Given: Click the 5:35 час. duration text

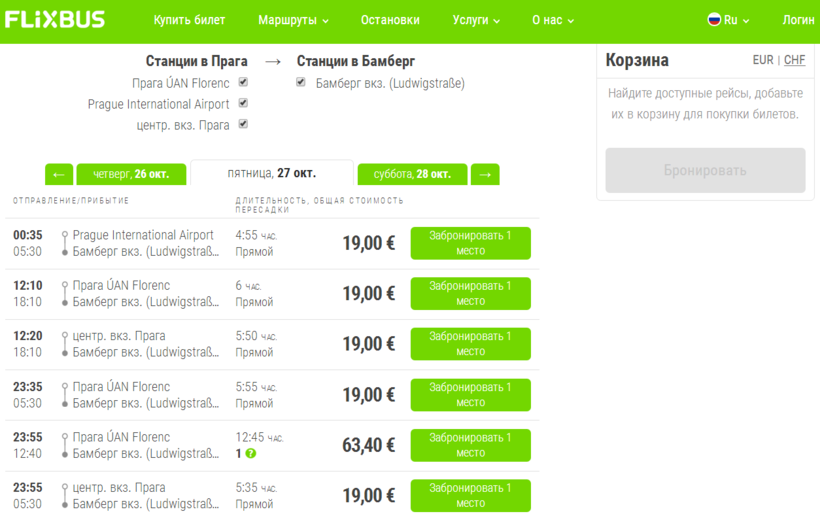Looking at the screenshot, I should (x=256, y=488).
